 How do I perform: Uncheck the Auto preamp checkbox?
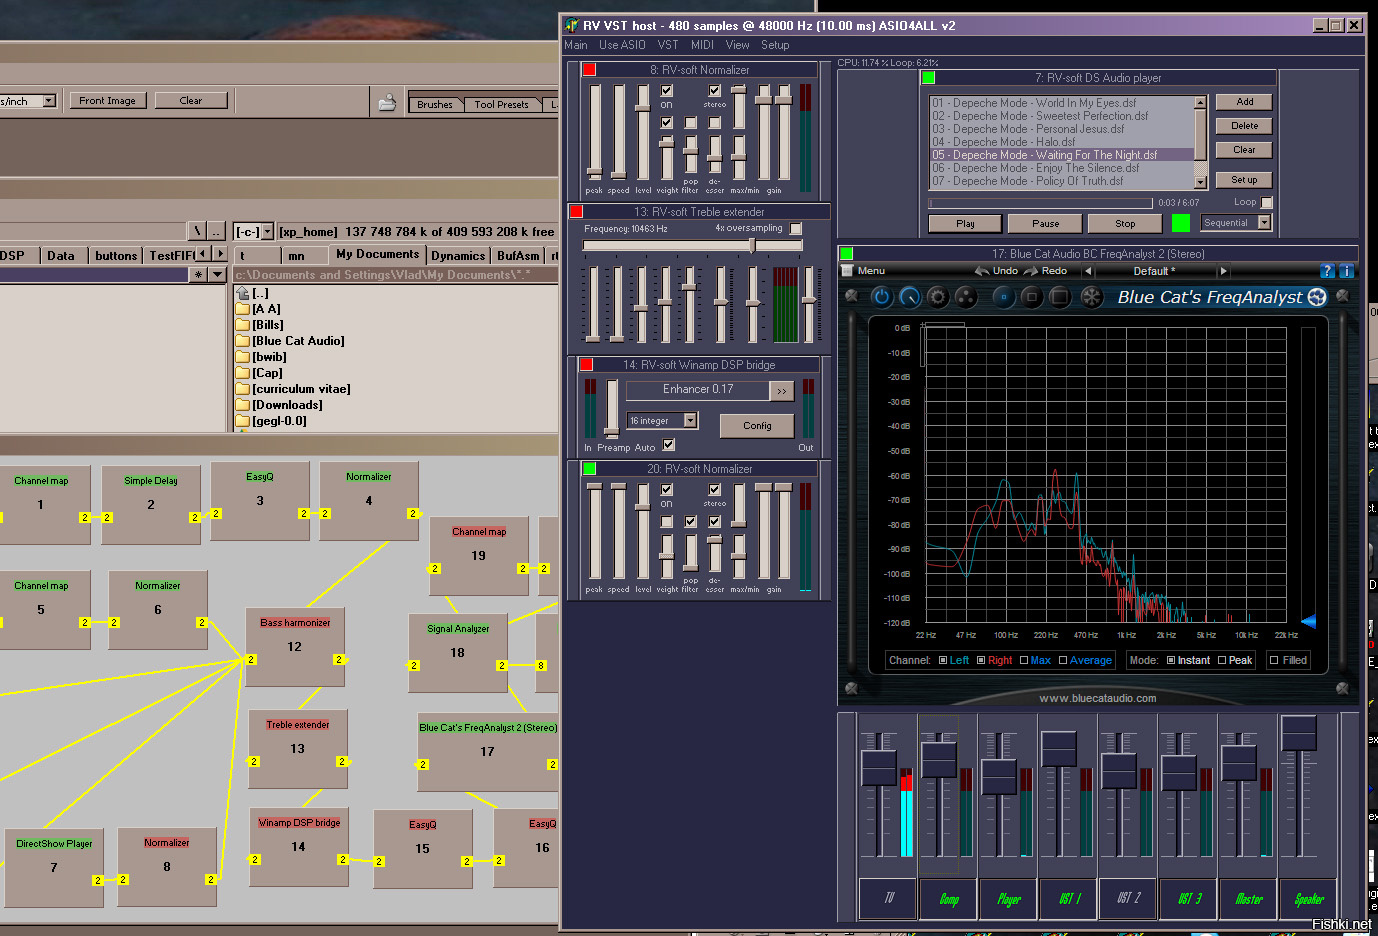pos(669,445)
